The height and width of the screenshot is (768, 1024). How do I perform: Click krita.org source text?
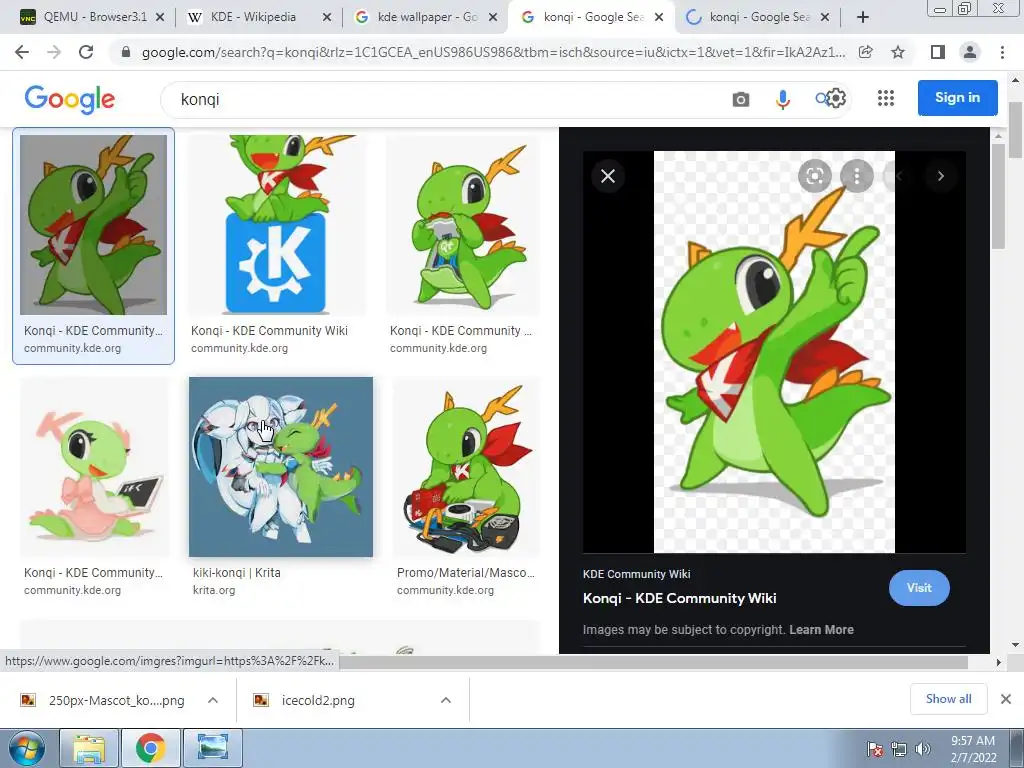point(214,590)
